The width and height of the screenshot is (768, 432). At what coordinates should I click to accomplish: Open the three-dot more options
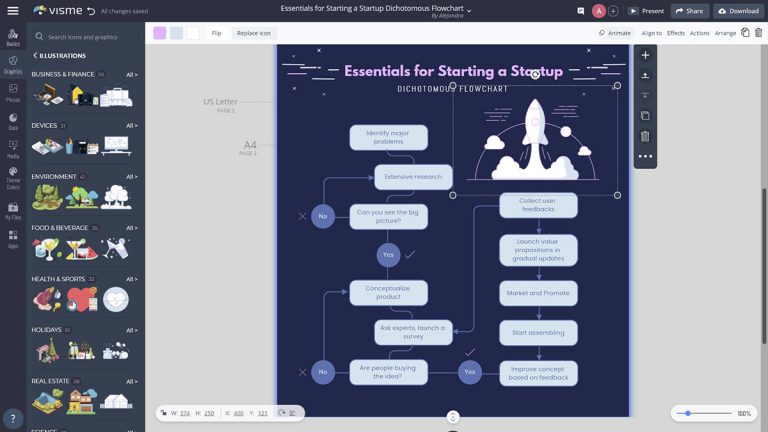[x=645, y=156]
